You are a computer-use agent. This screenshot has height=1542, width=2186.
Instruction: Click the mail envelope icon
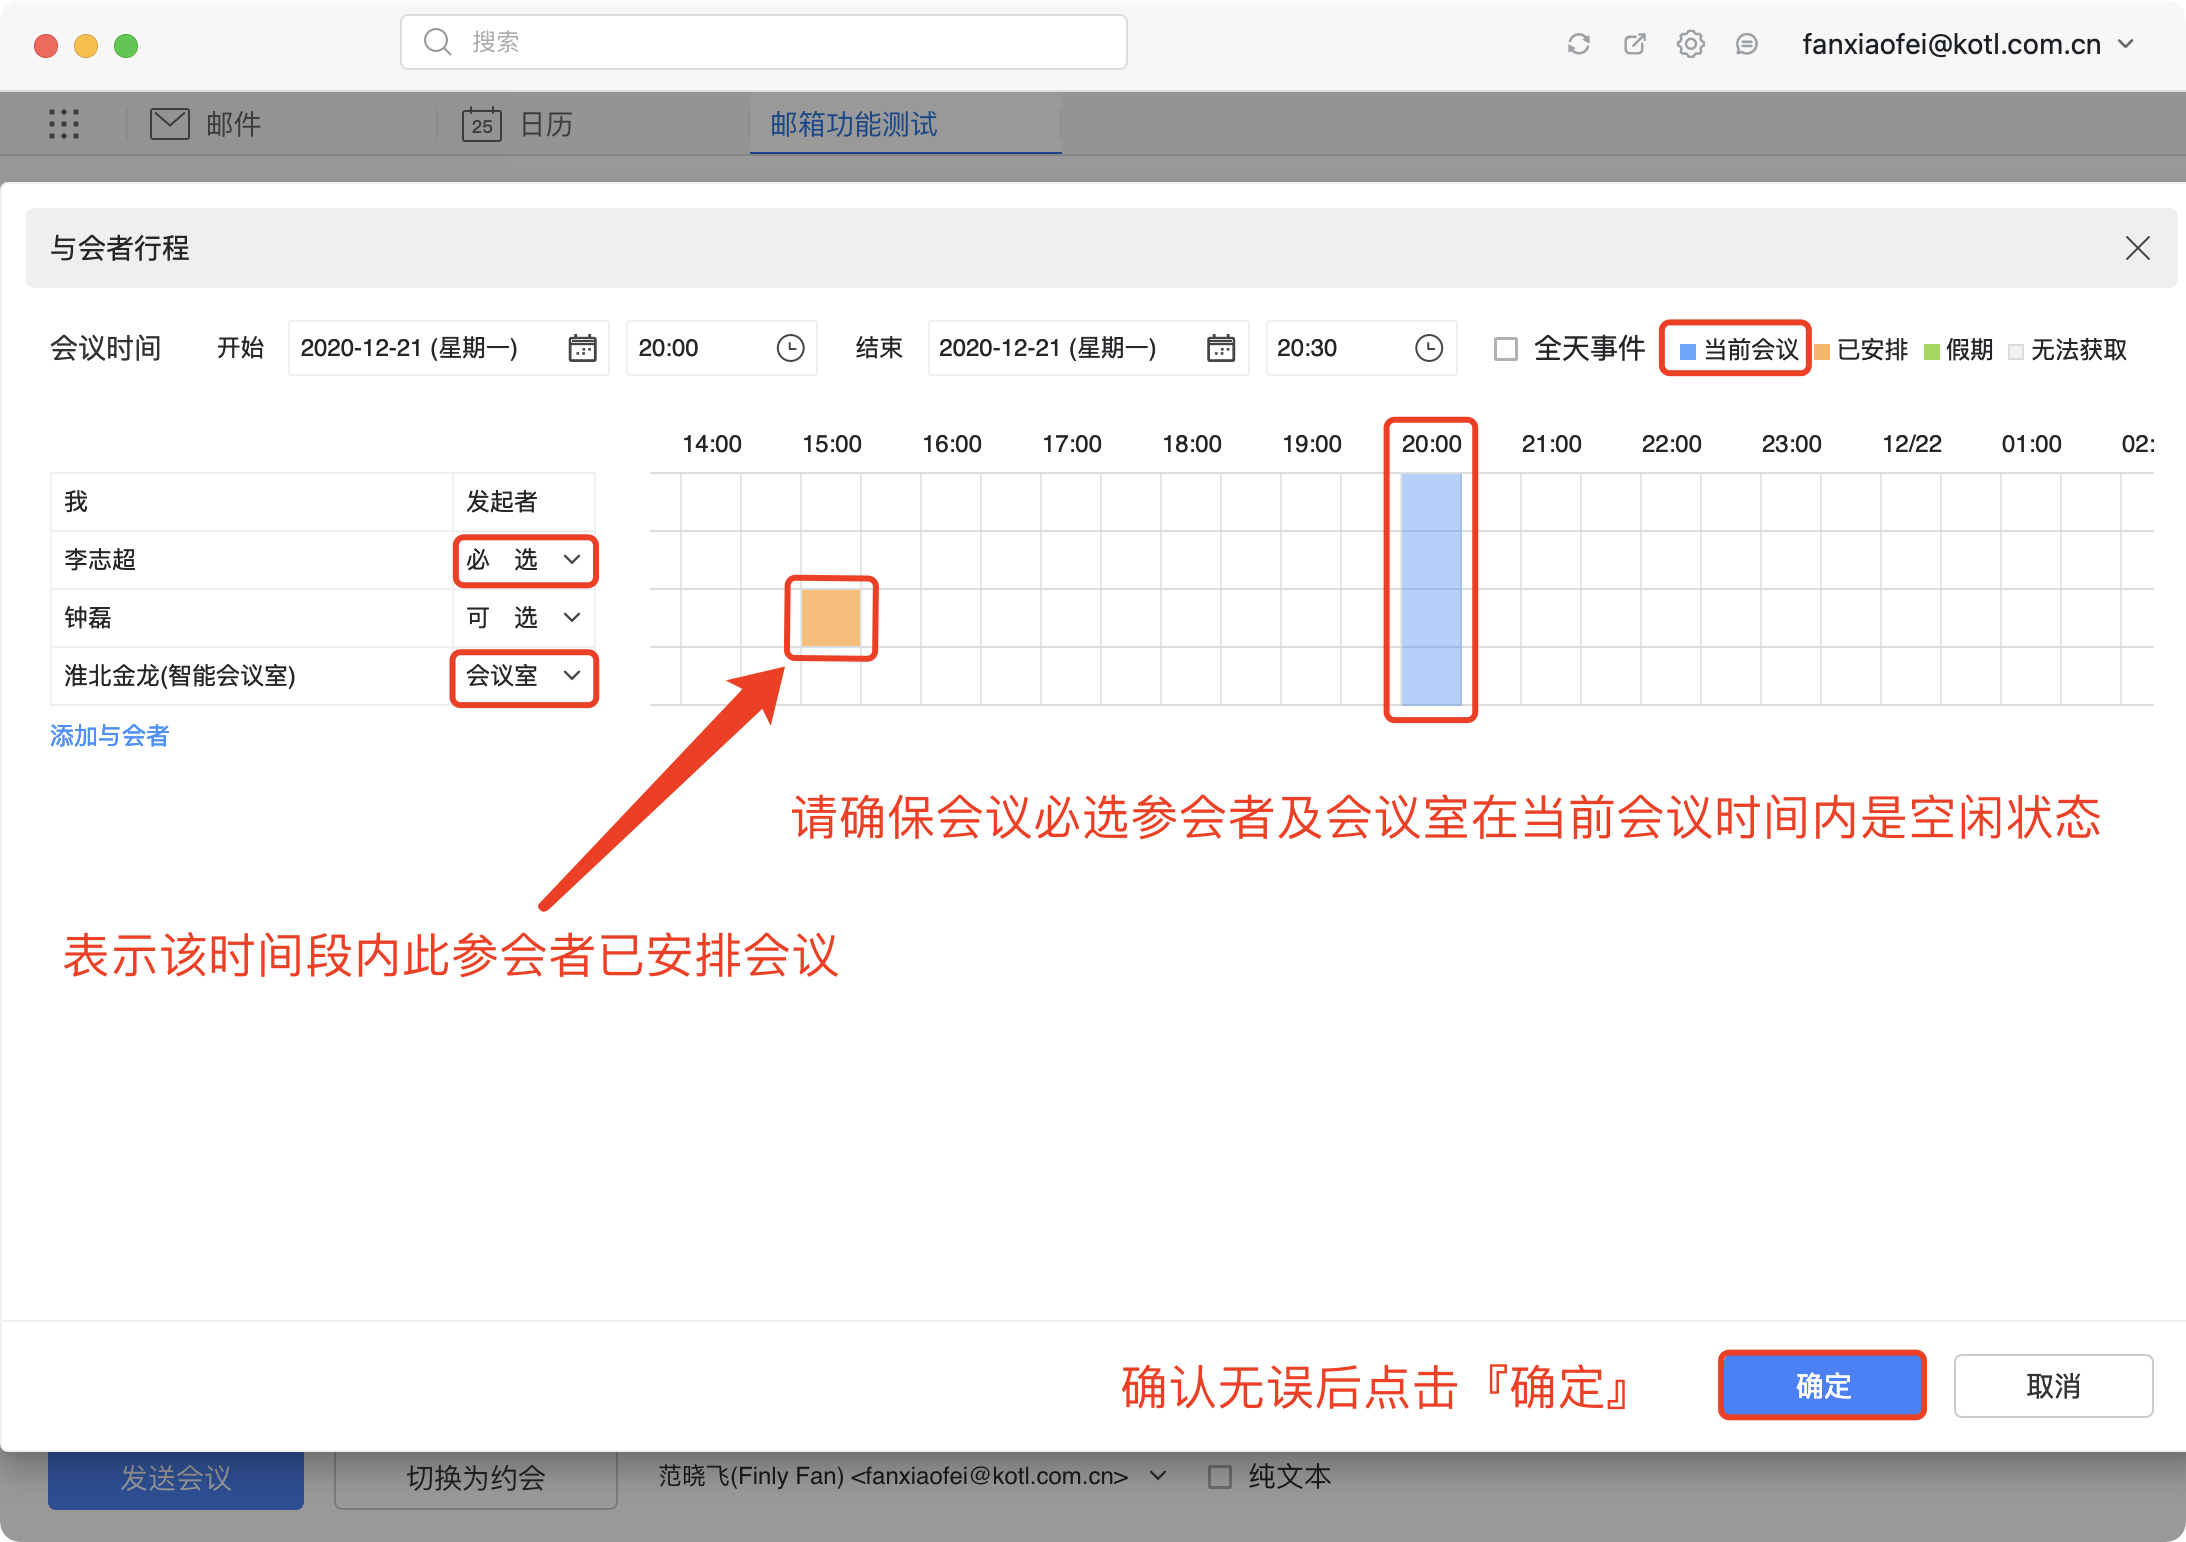point(170,124)
